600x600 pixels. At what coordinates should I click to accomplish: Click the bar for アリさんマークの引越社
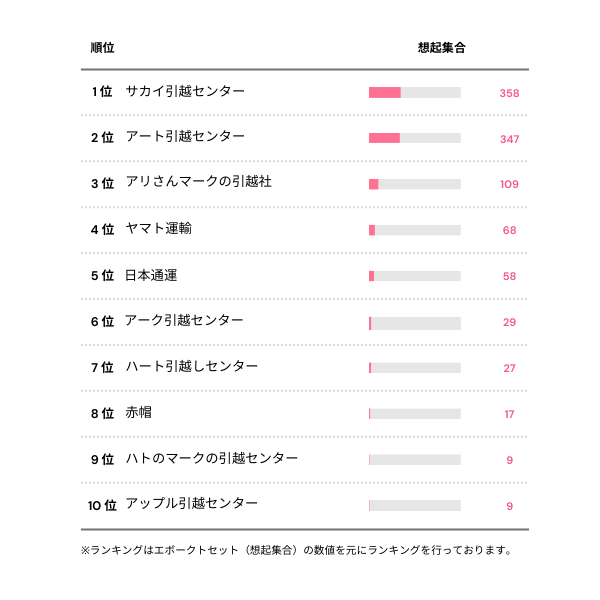414,184
